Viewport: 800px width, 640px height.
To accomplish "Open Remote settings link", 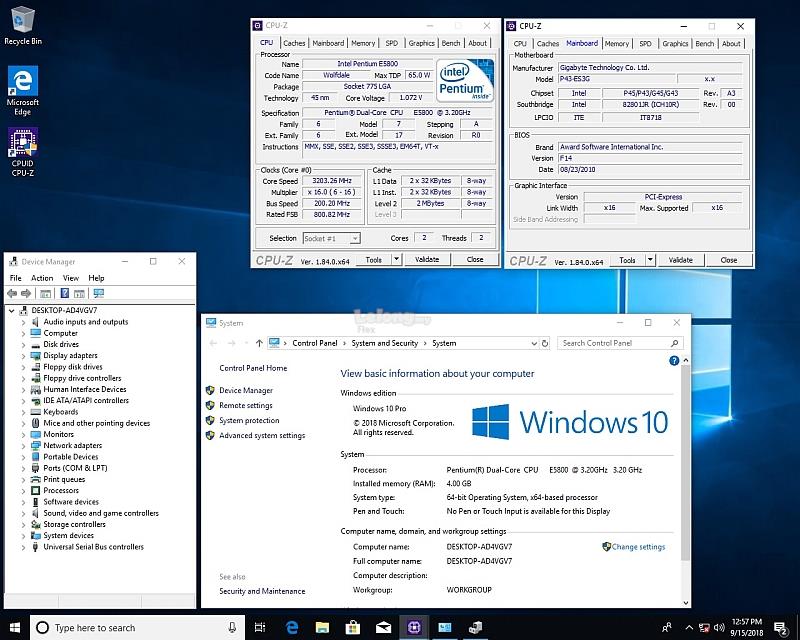I will 246,405.
